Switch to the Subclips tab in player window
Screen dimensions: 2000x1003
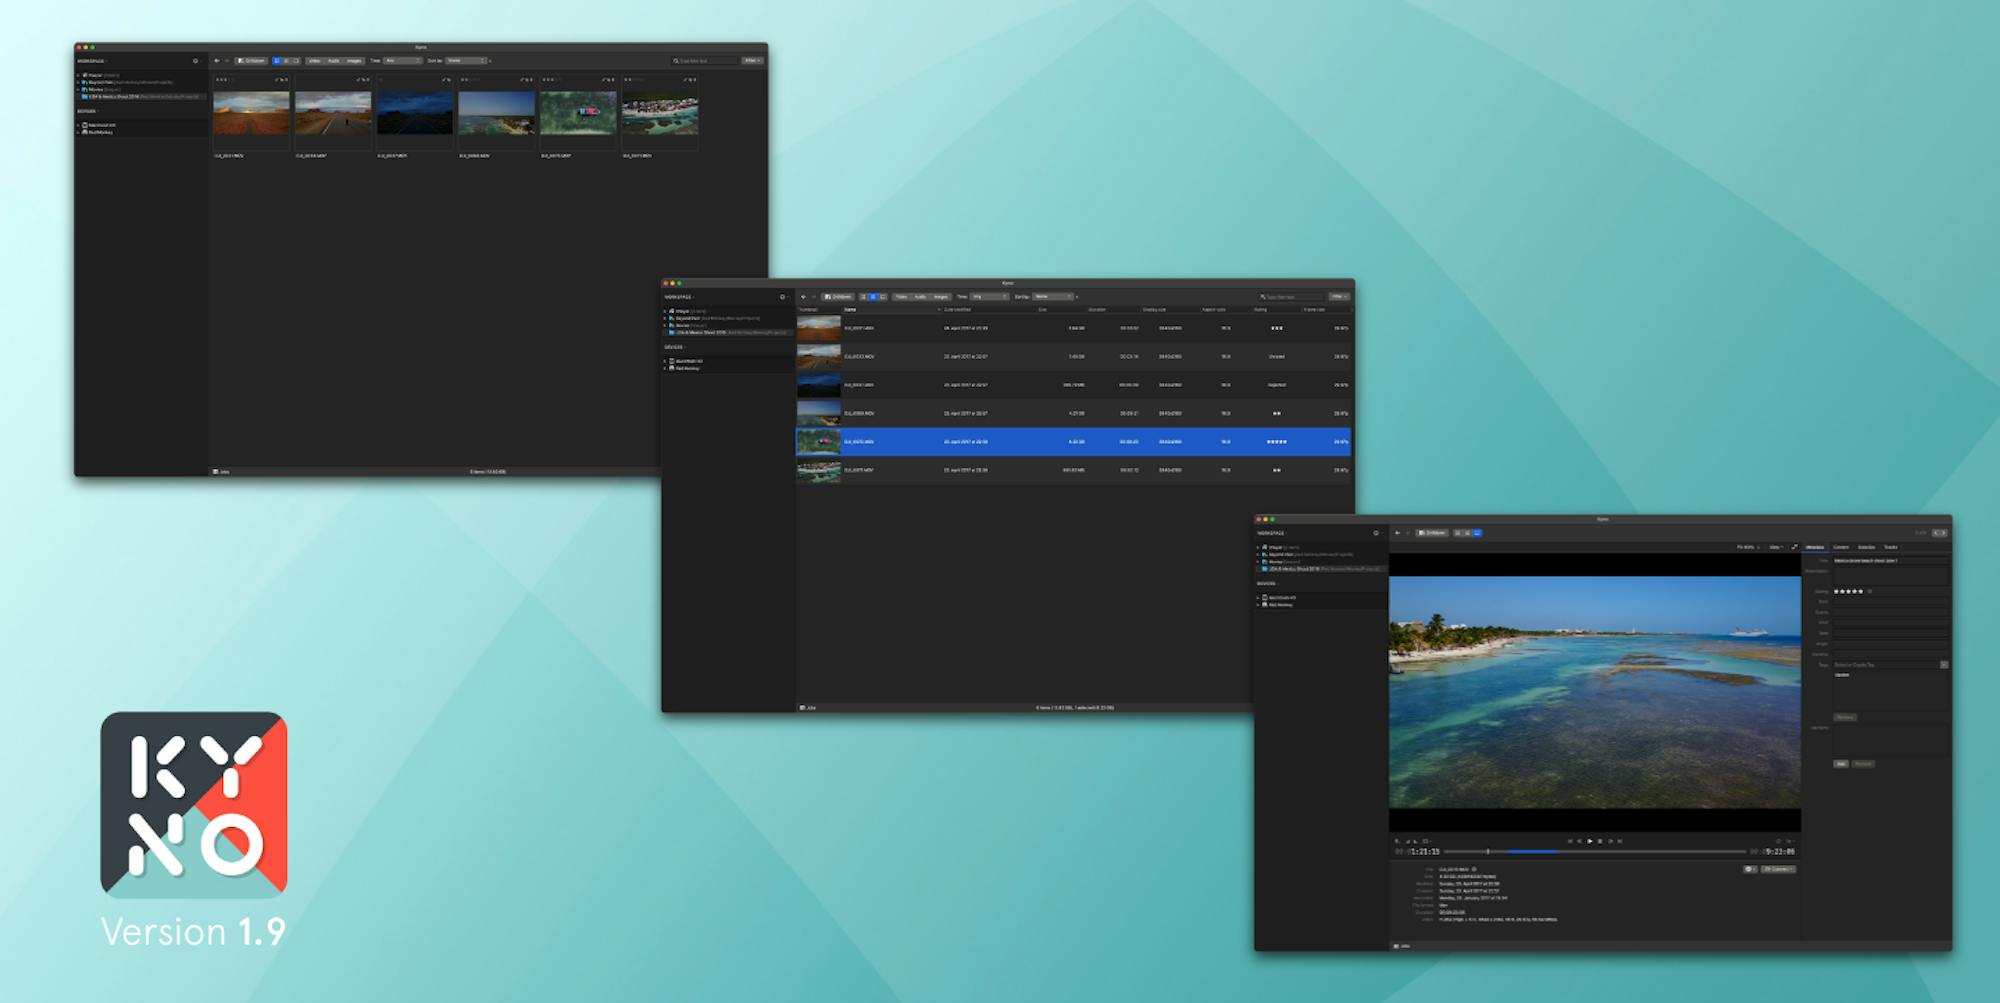click(1866, 547)
